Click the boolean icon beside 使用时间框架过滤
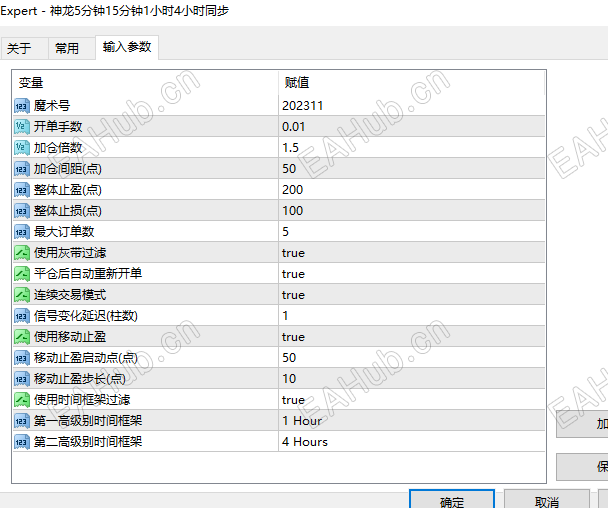608x508 pixels. tap(22, 400)
